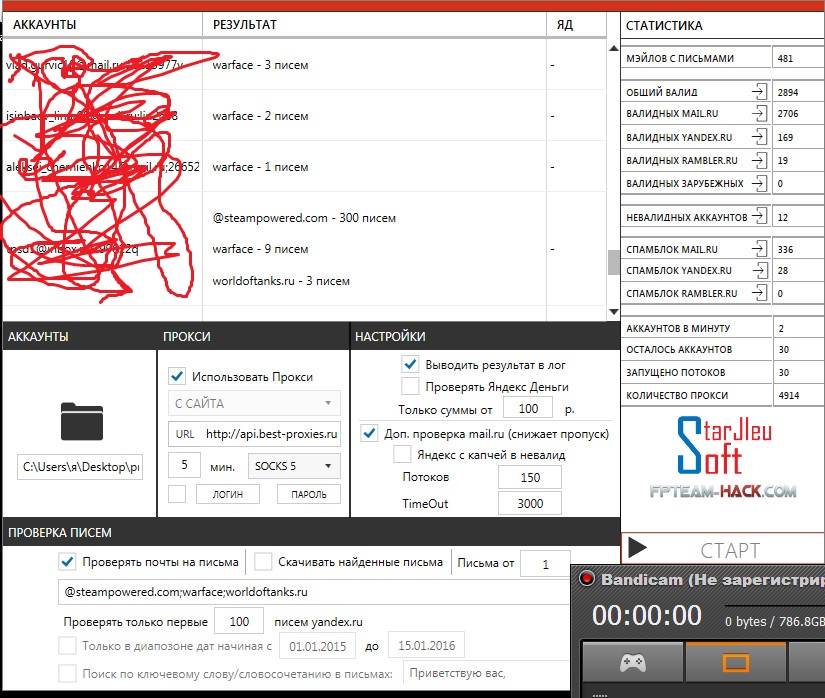The width and height of the screenshot is (825, 698).
Task: Click the ПАРОЛЬ proxy button
Action: (309, 494)
